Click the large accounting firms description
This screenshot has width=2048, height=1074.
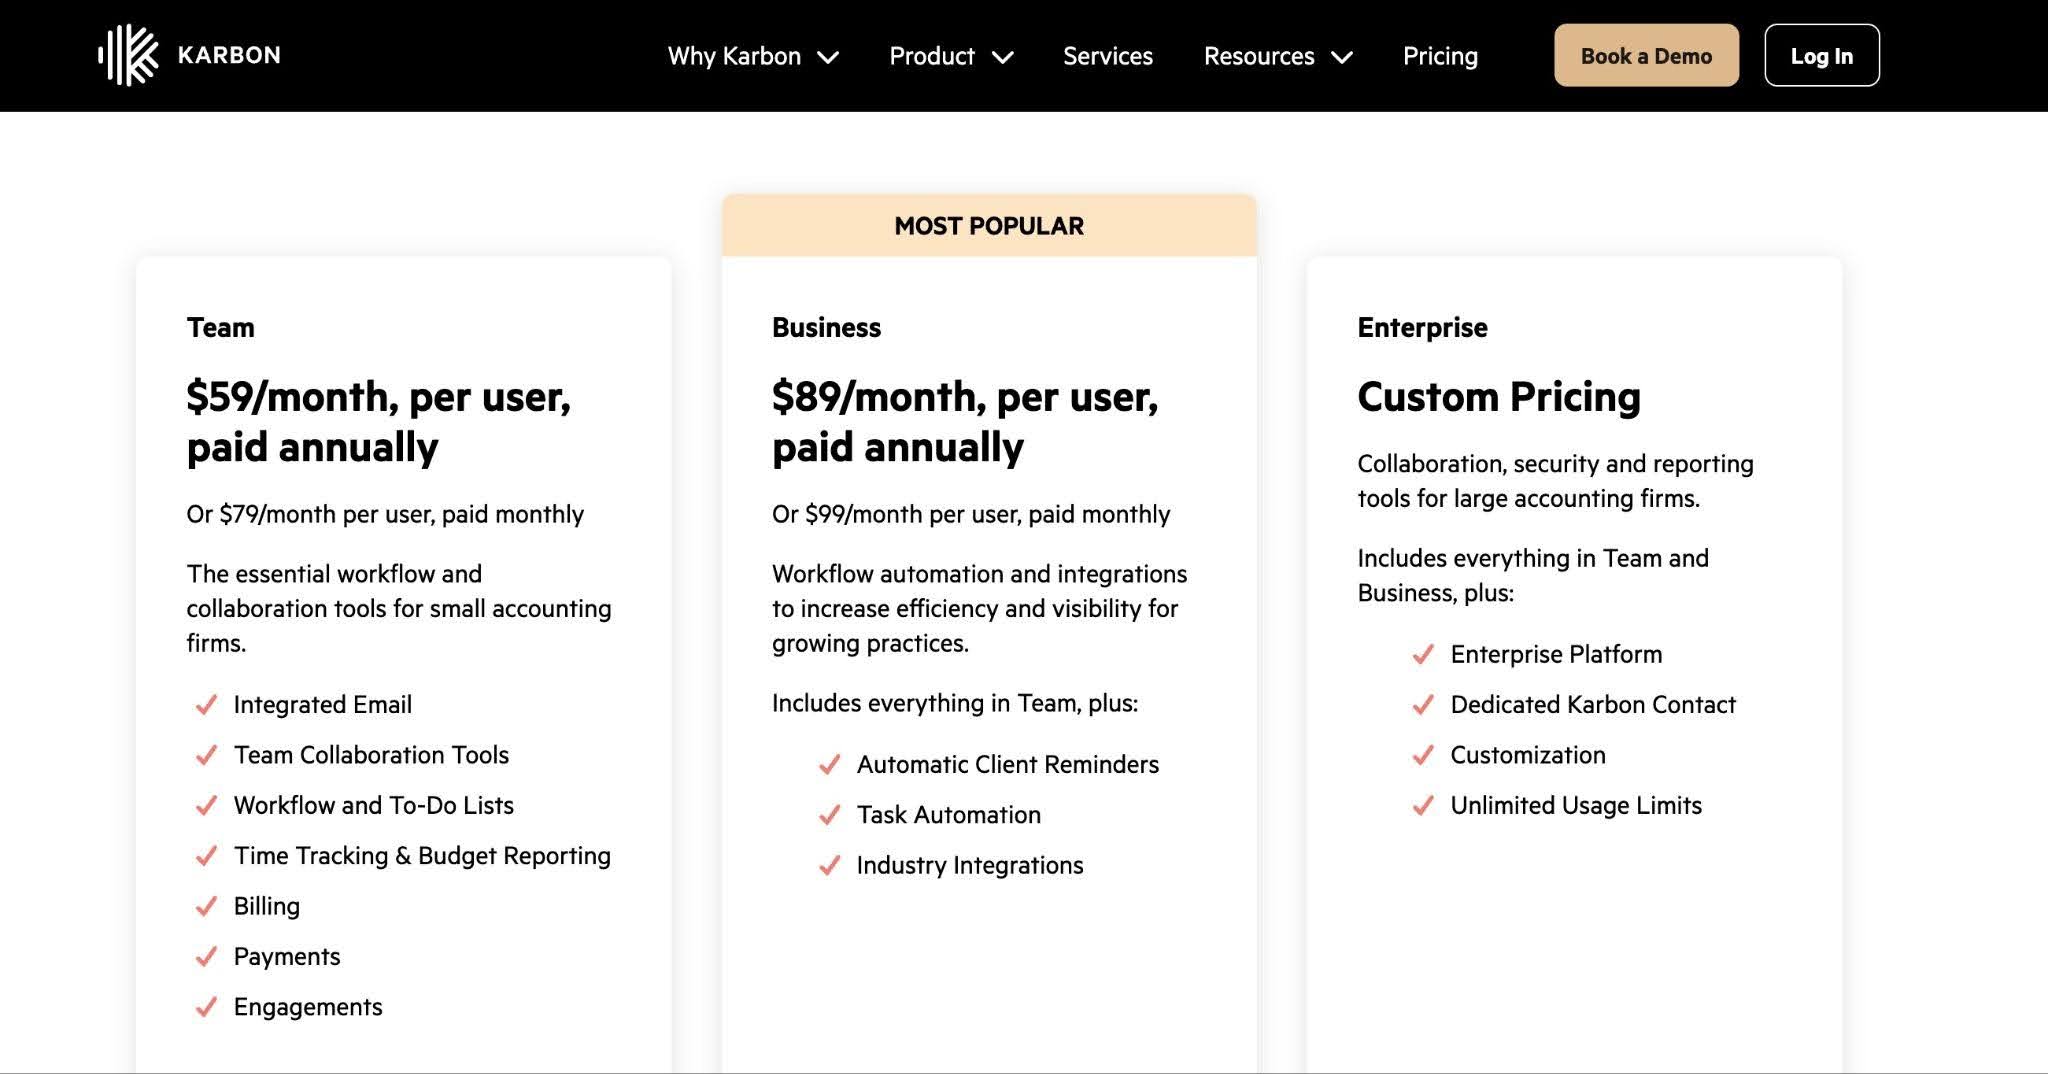1555,481
